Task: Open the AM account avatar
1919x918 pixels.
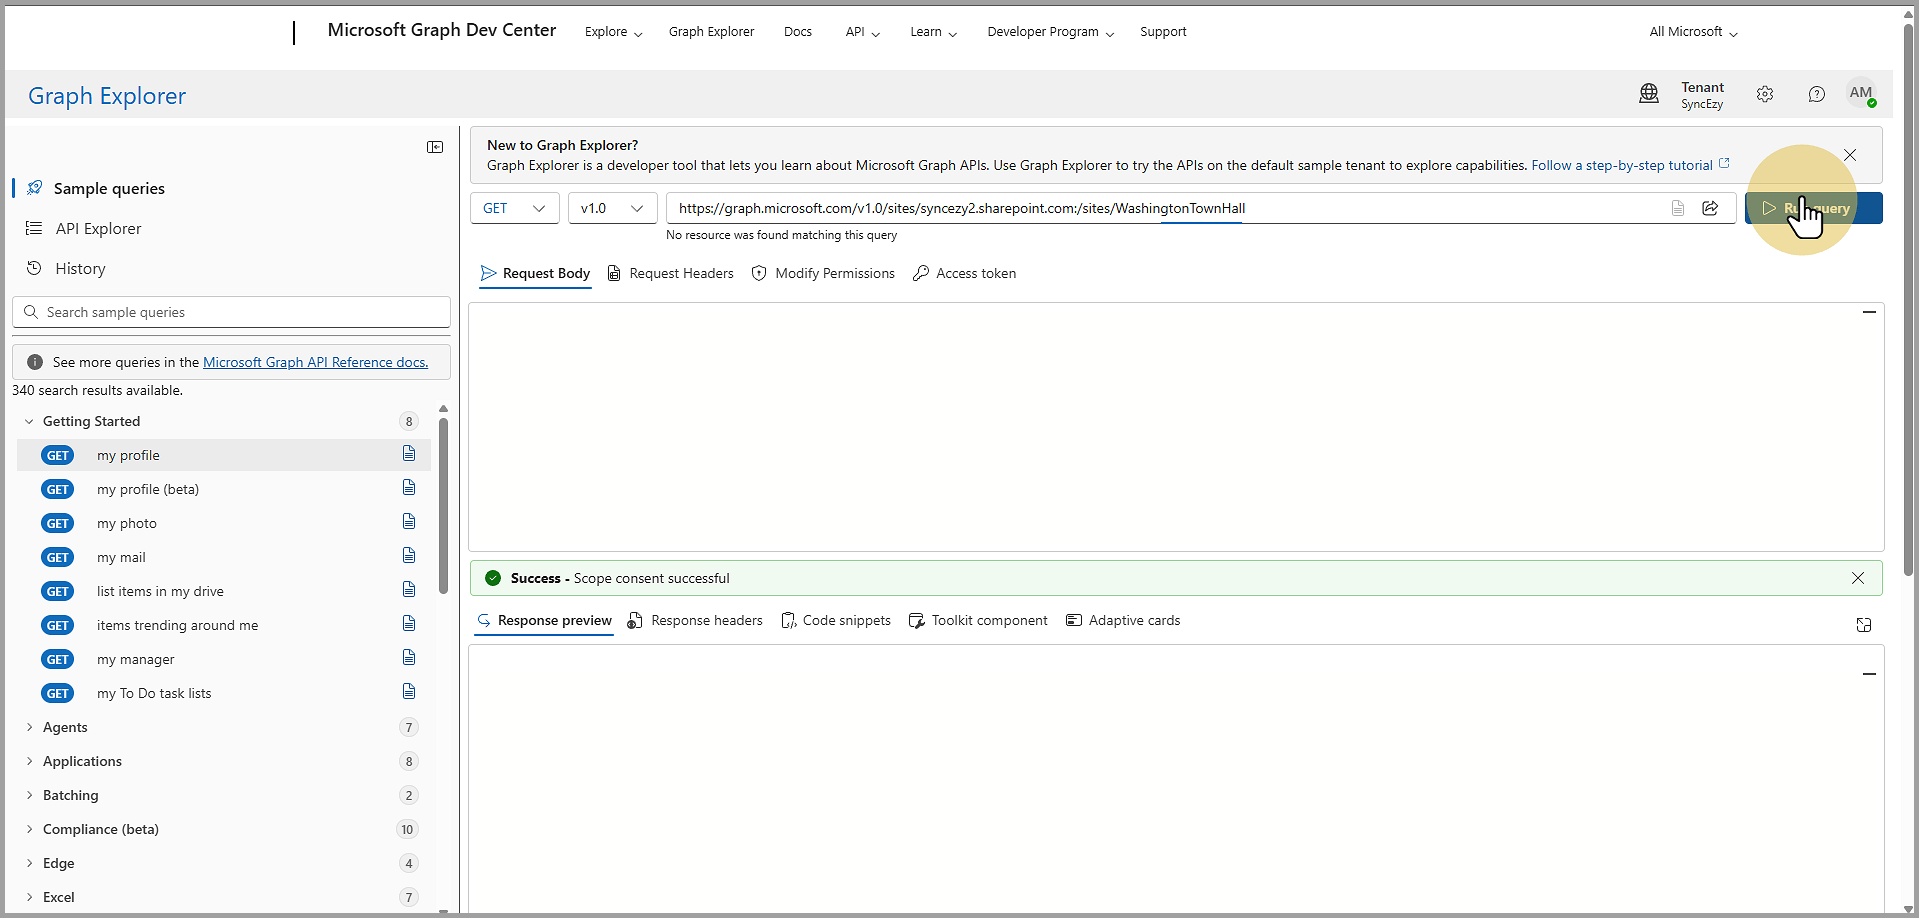Action: coord(1862,93)
